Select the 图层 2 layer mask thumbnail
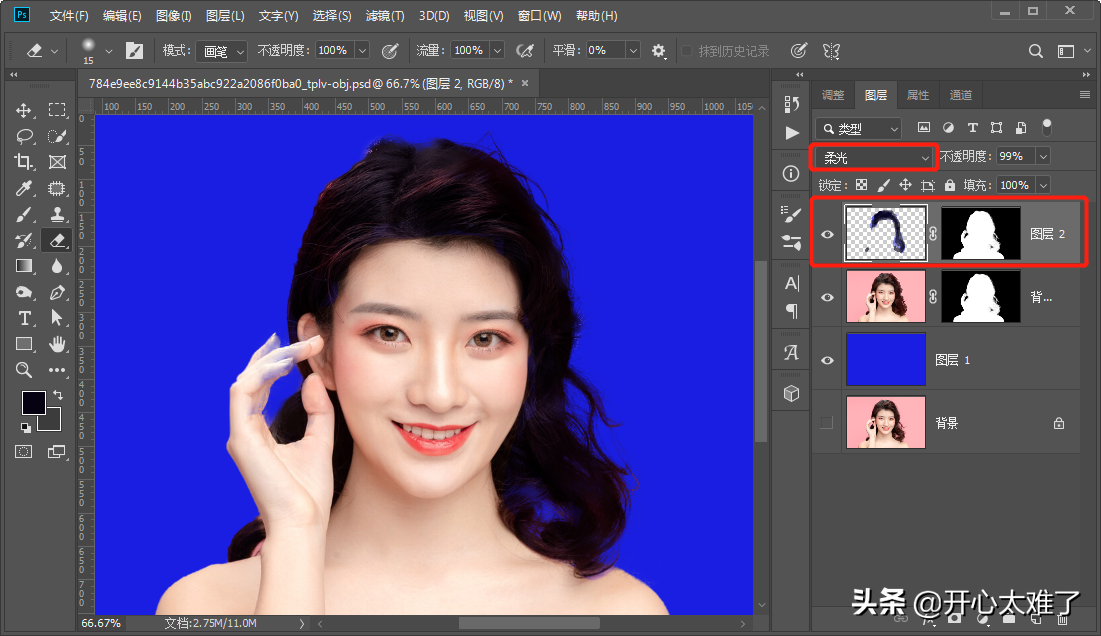Image resolution: width=1101 pixels, height=636 pixels. coord(980,234)
